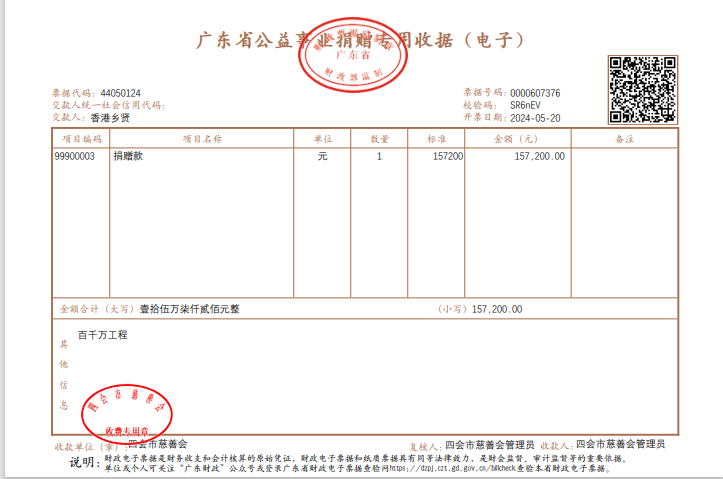Click the 项目名称 column header
The height and width of the screenshot is (479, 723).
click(202, 139)
